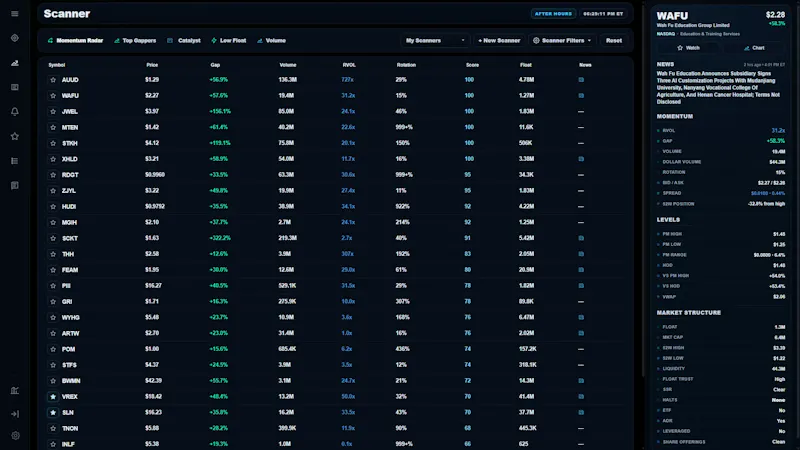The height and width of the screenshot is (450, 800).
Task: Open the Wah Fu Education news headline
Action: 718,87
